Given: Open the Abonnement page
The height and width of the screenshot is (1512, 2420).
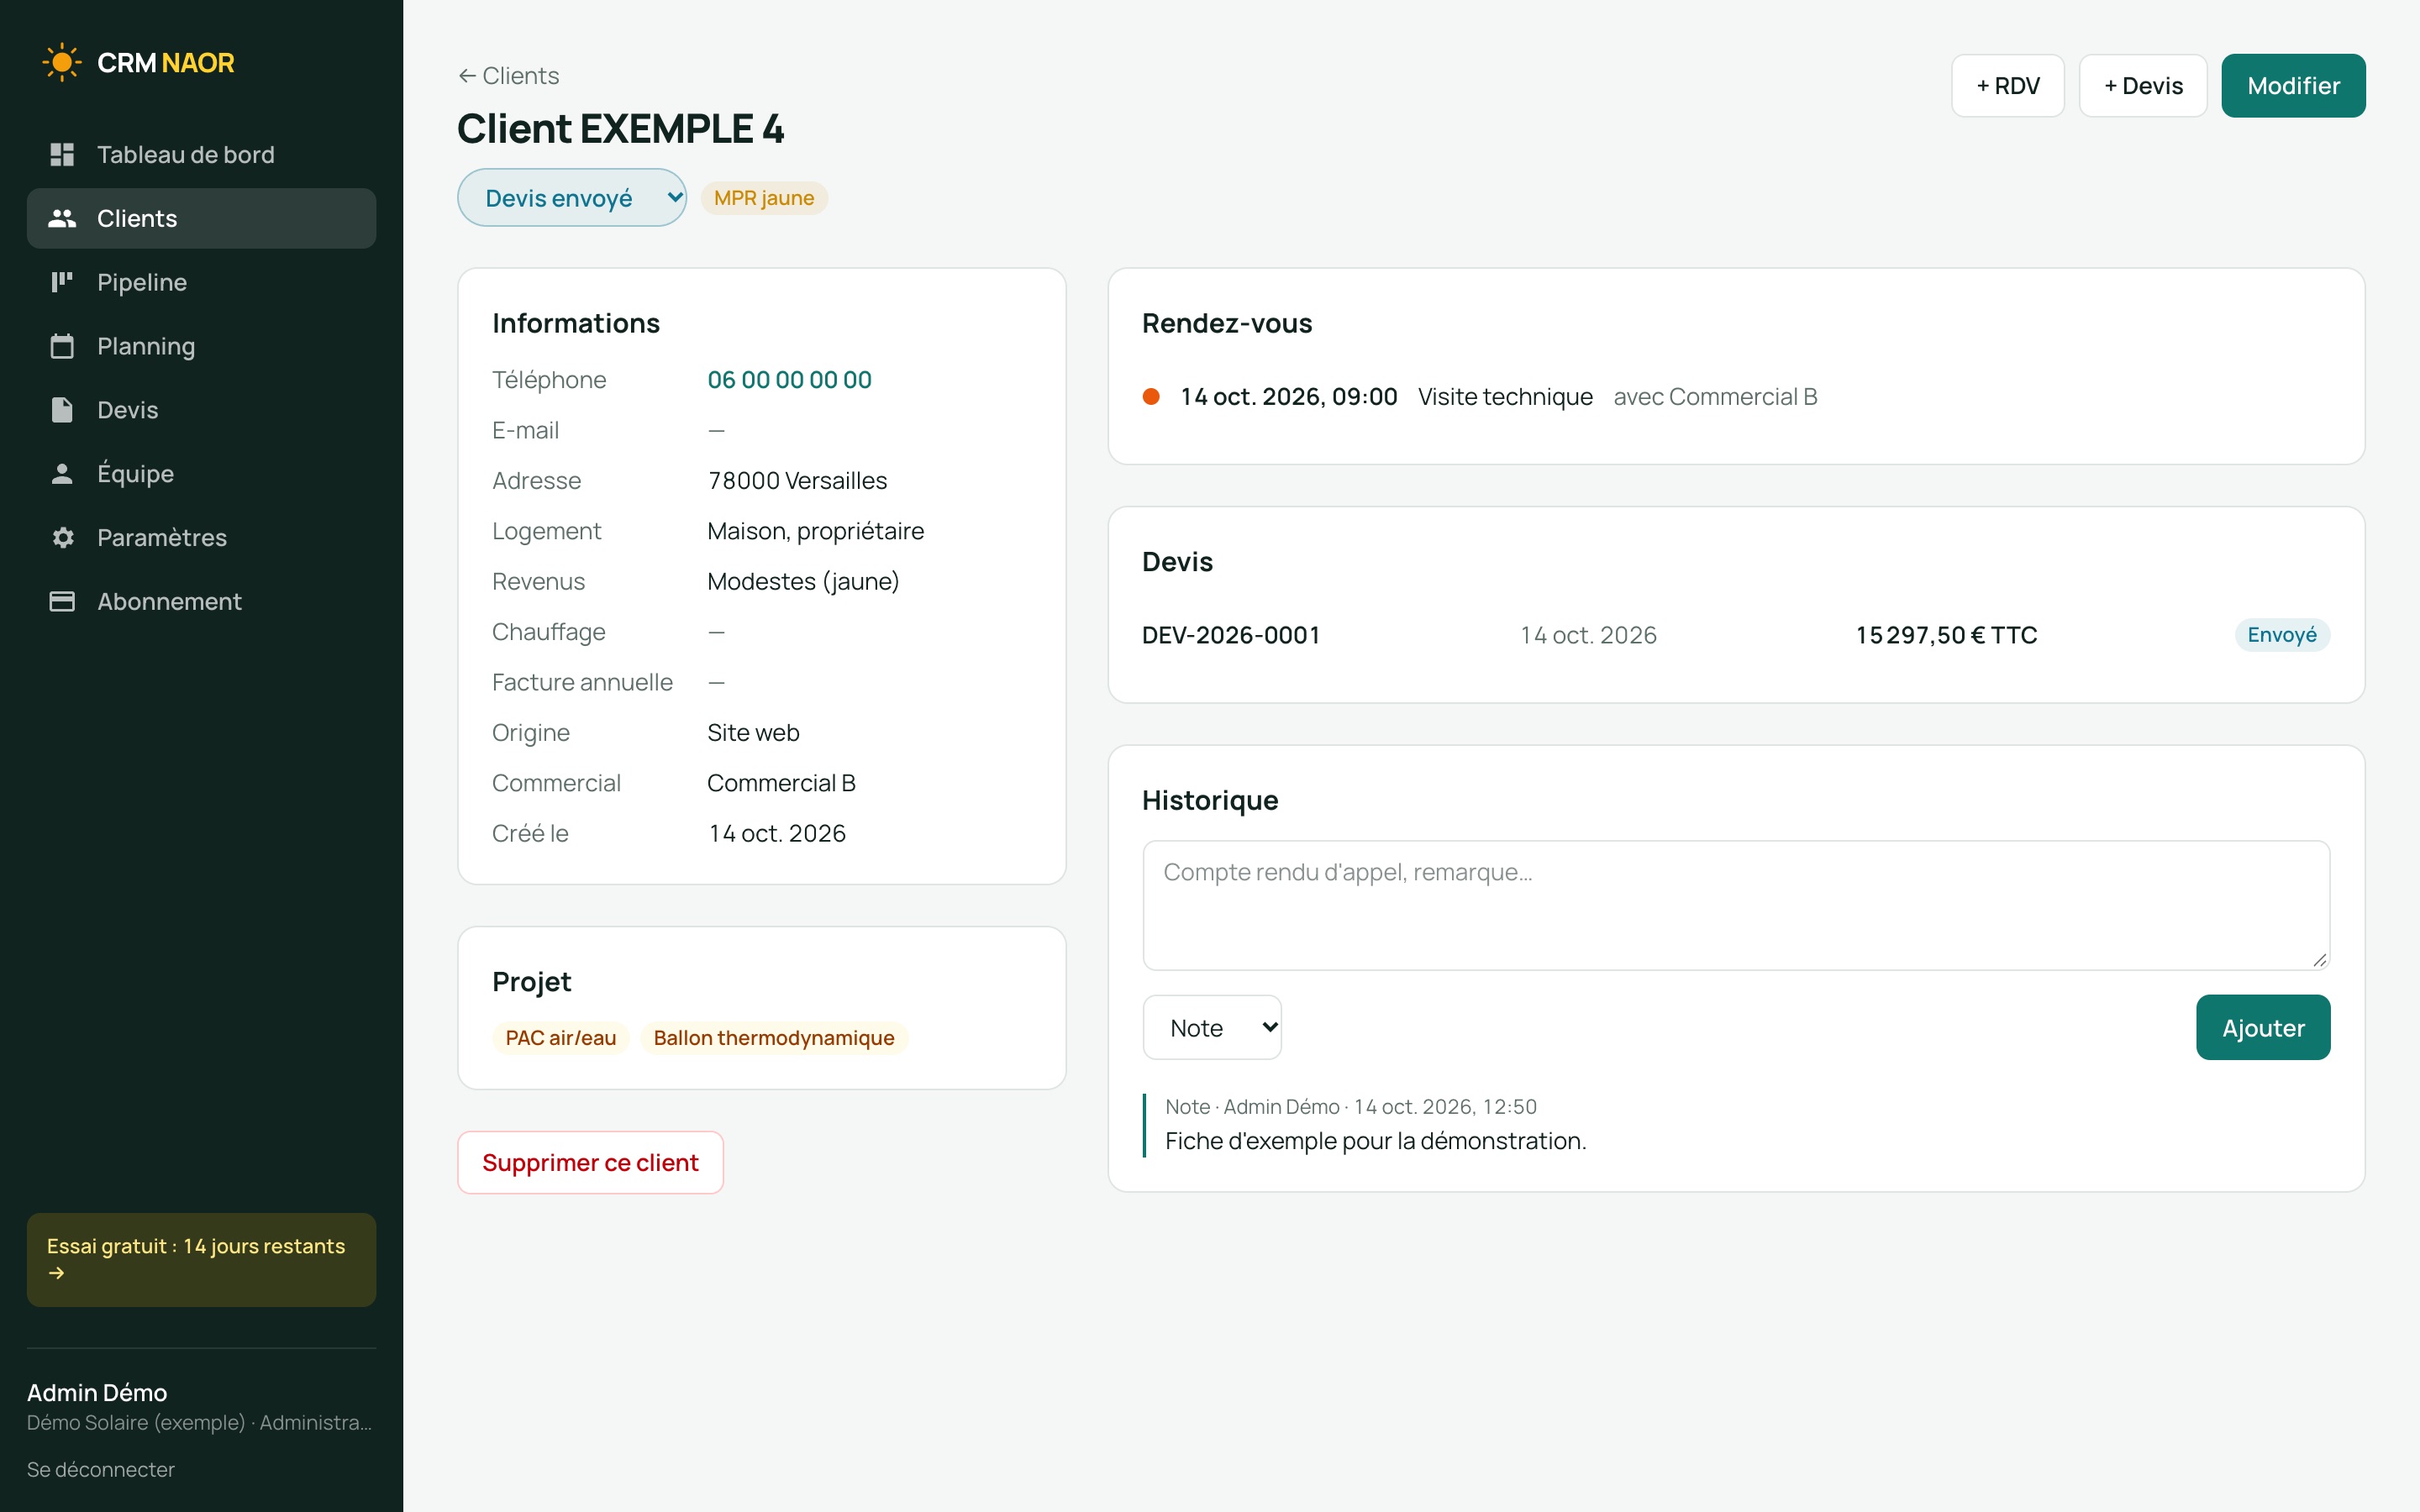Looking at the screenshot, I should [201, 601].
